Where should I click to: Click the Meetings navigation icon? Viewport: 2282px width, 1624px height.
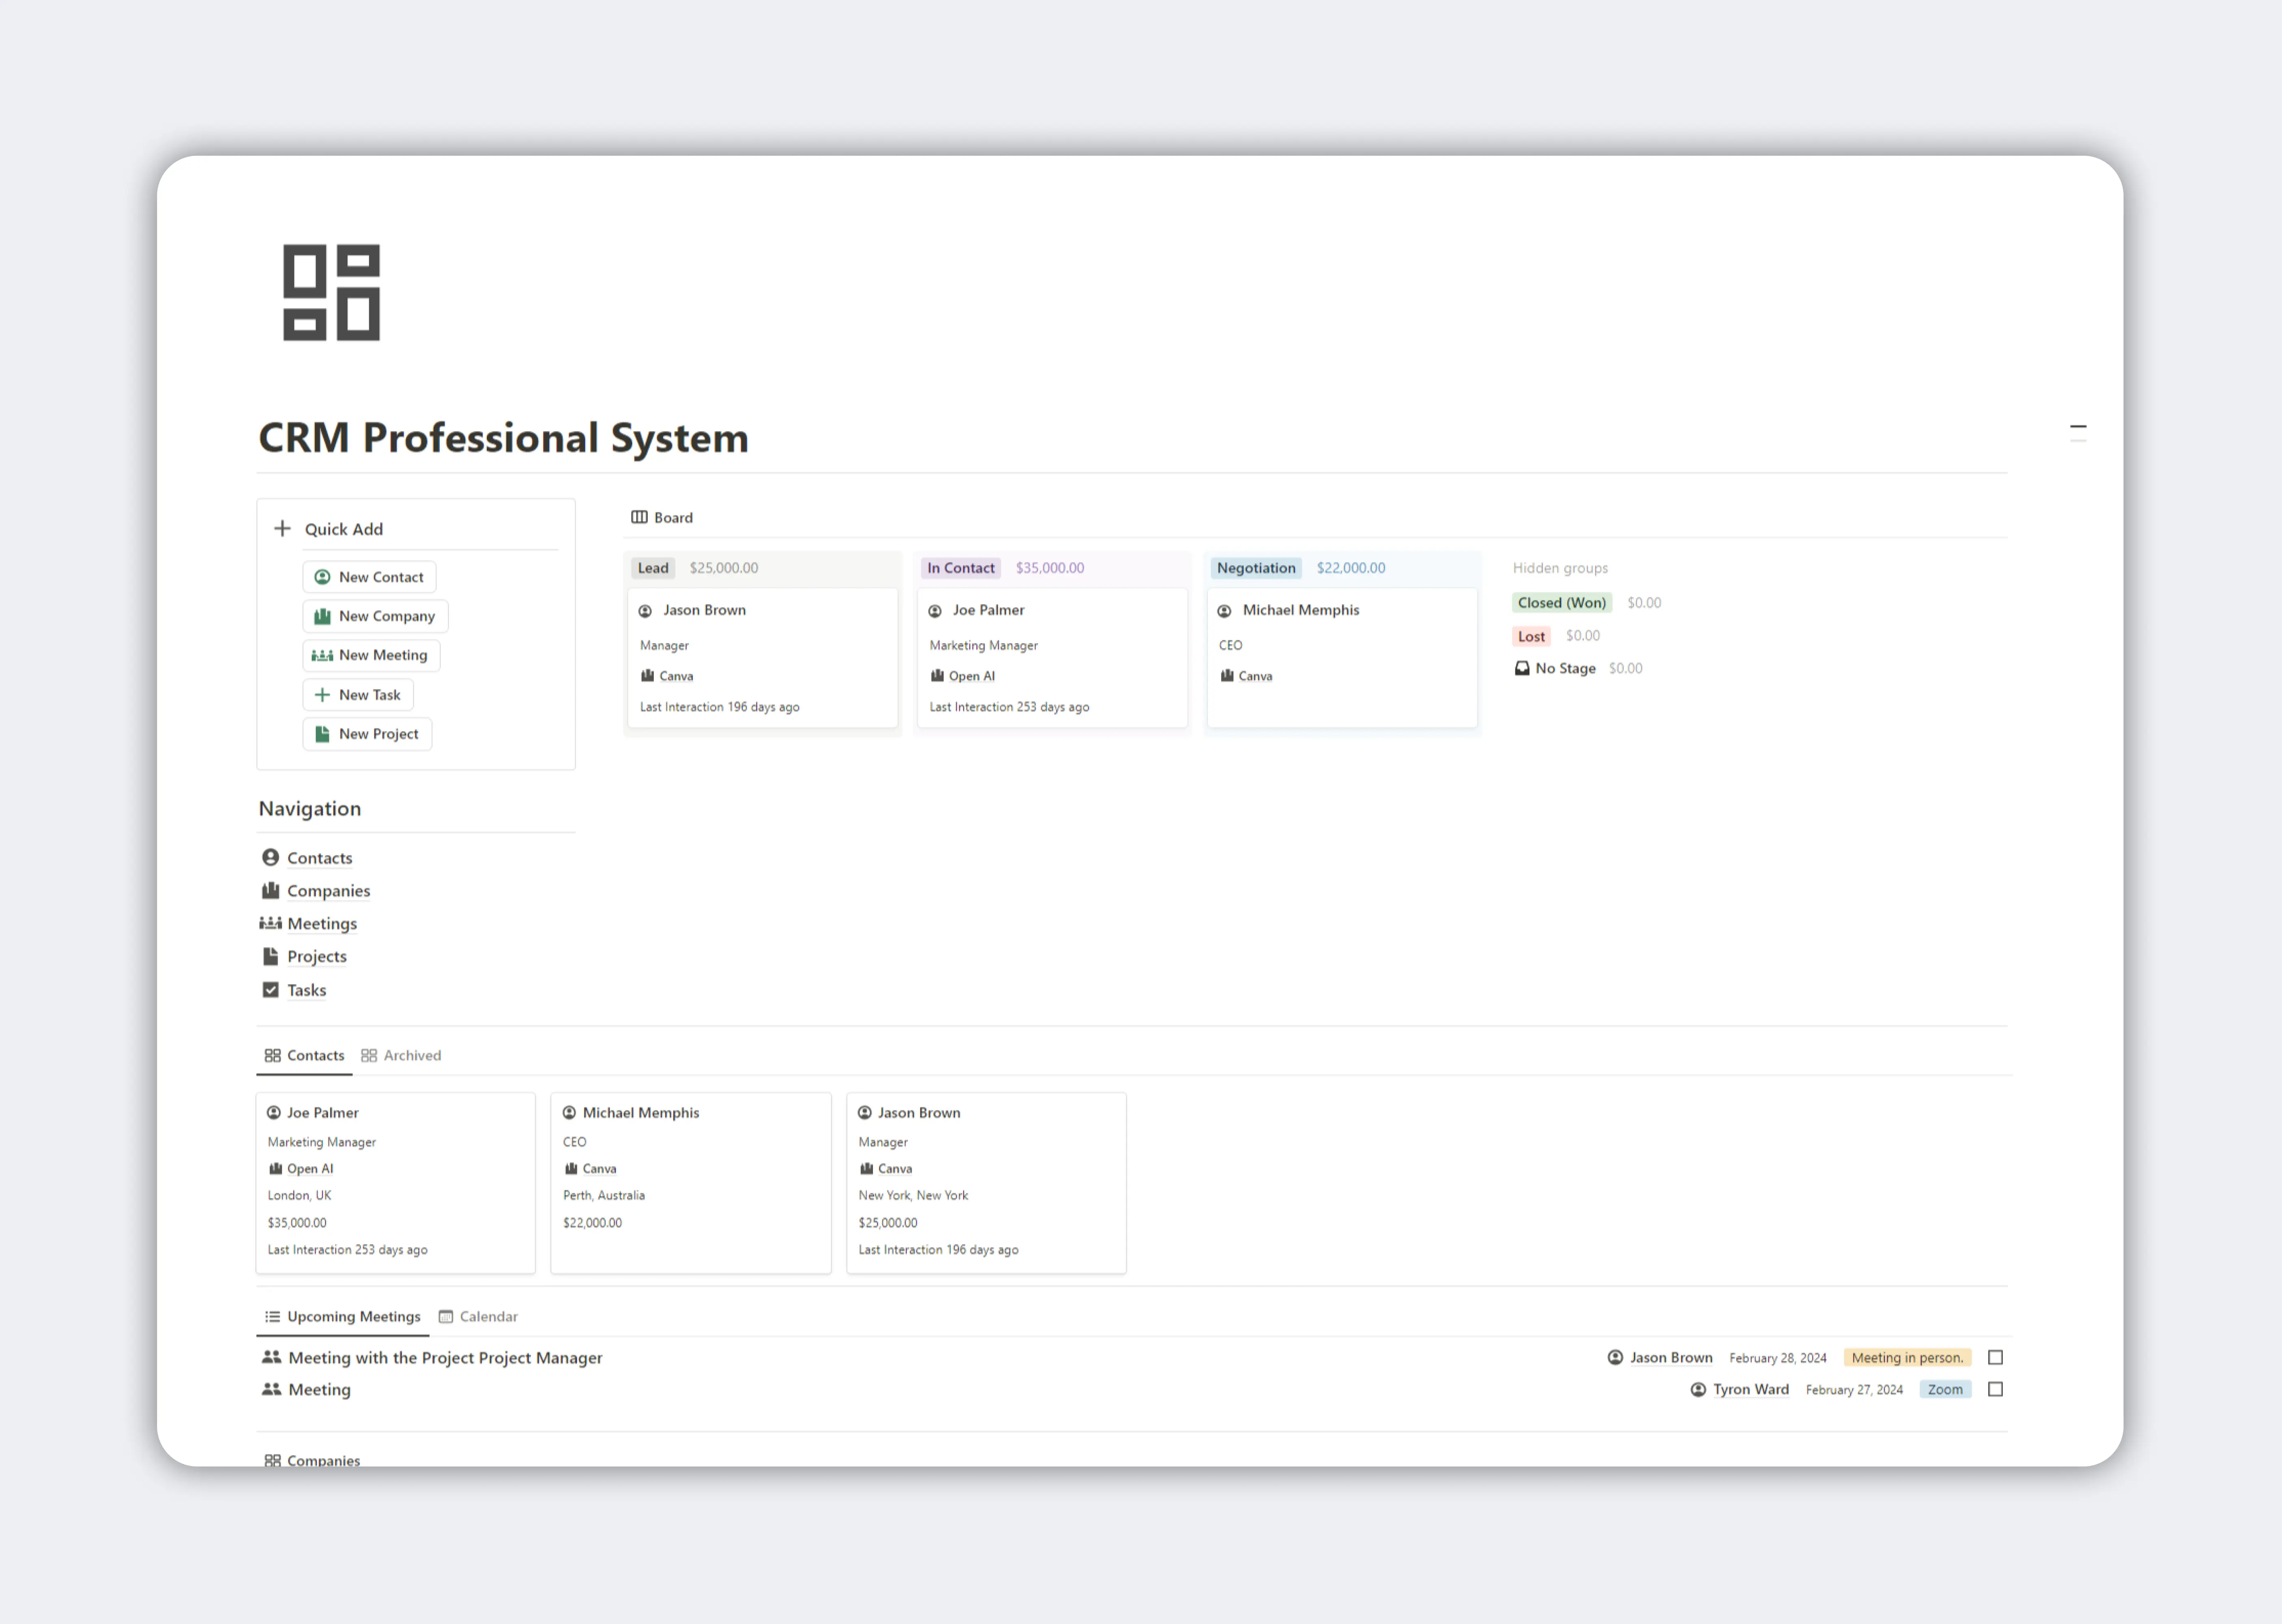[272, 923]
